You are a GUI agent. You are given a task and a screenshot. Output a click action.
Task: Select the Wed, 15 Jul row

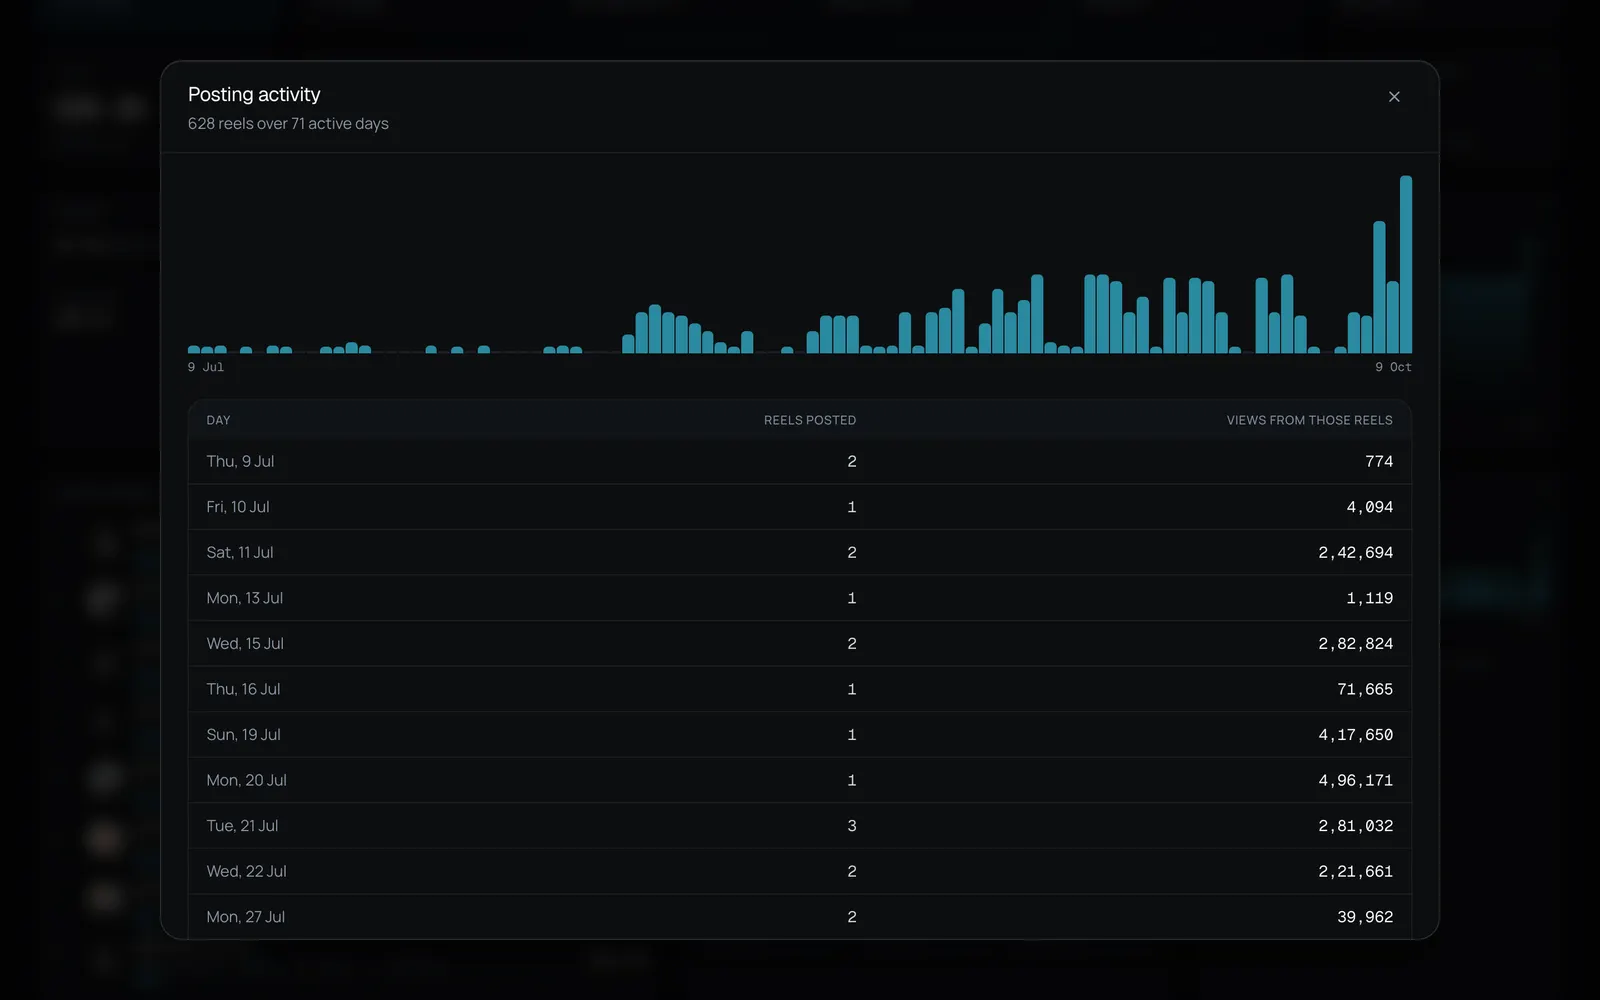click(800, 644)
